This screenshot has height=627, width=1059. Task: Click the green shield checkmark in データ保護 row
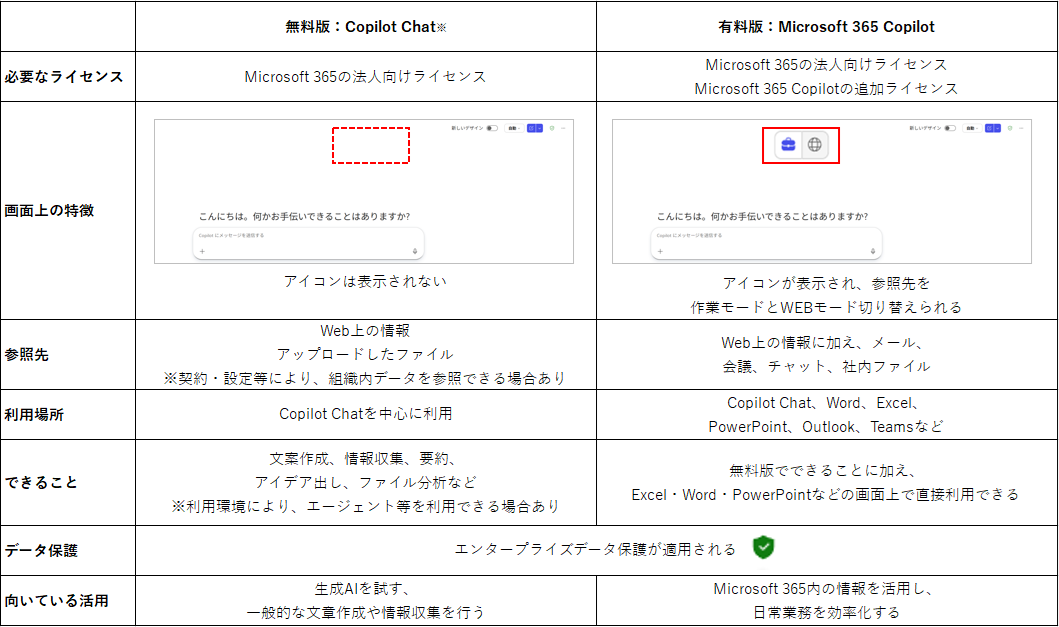click(763, 547)
